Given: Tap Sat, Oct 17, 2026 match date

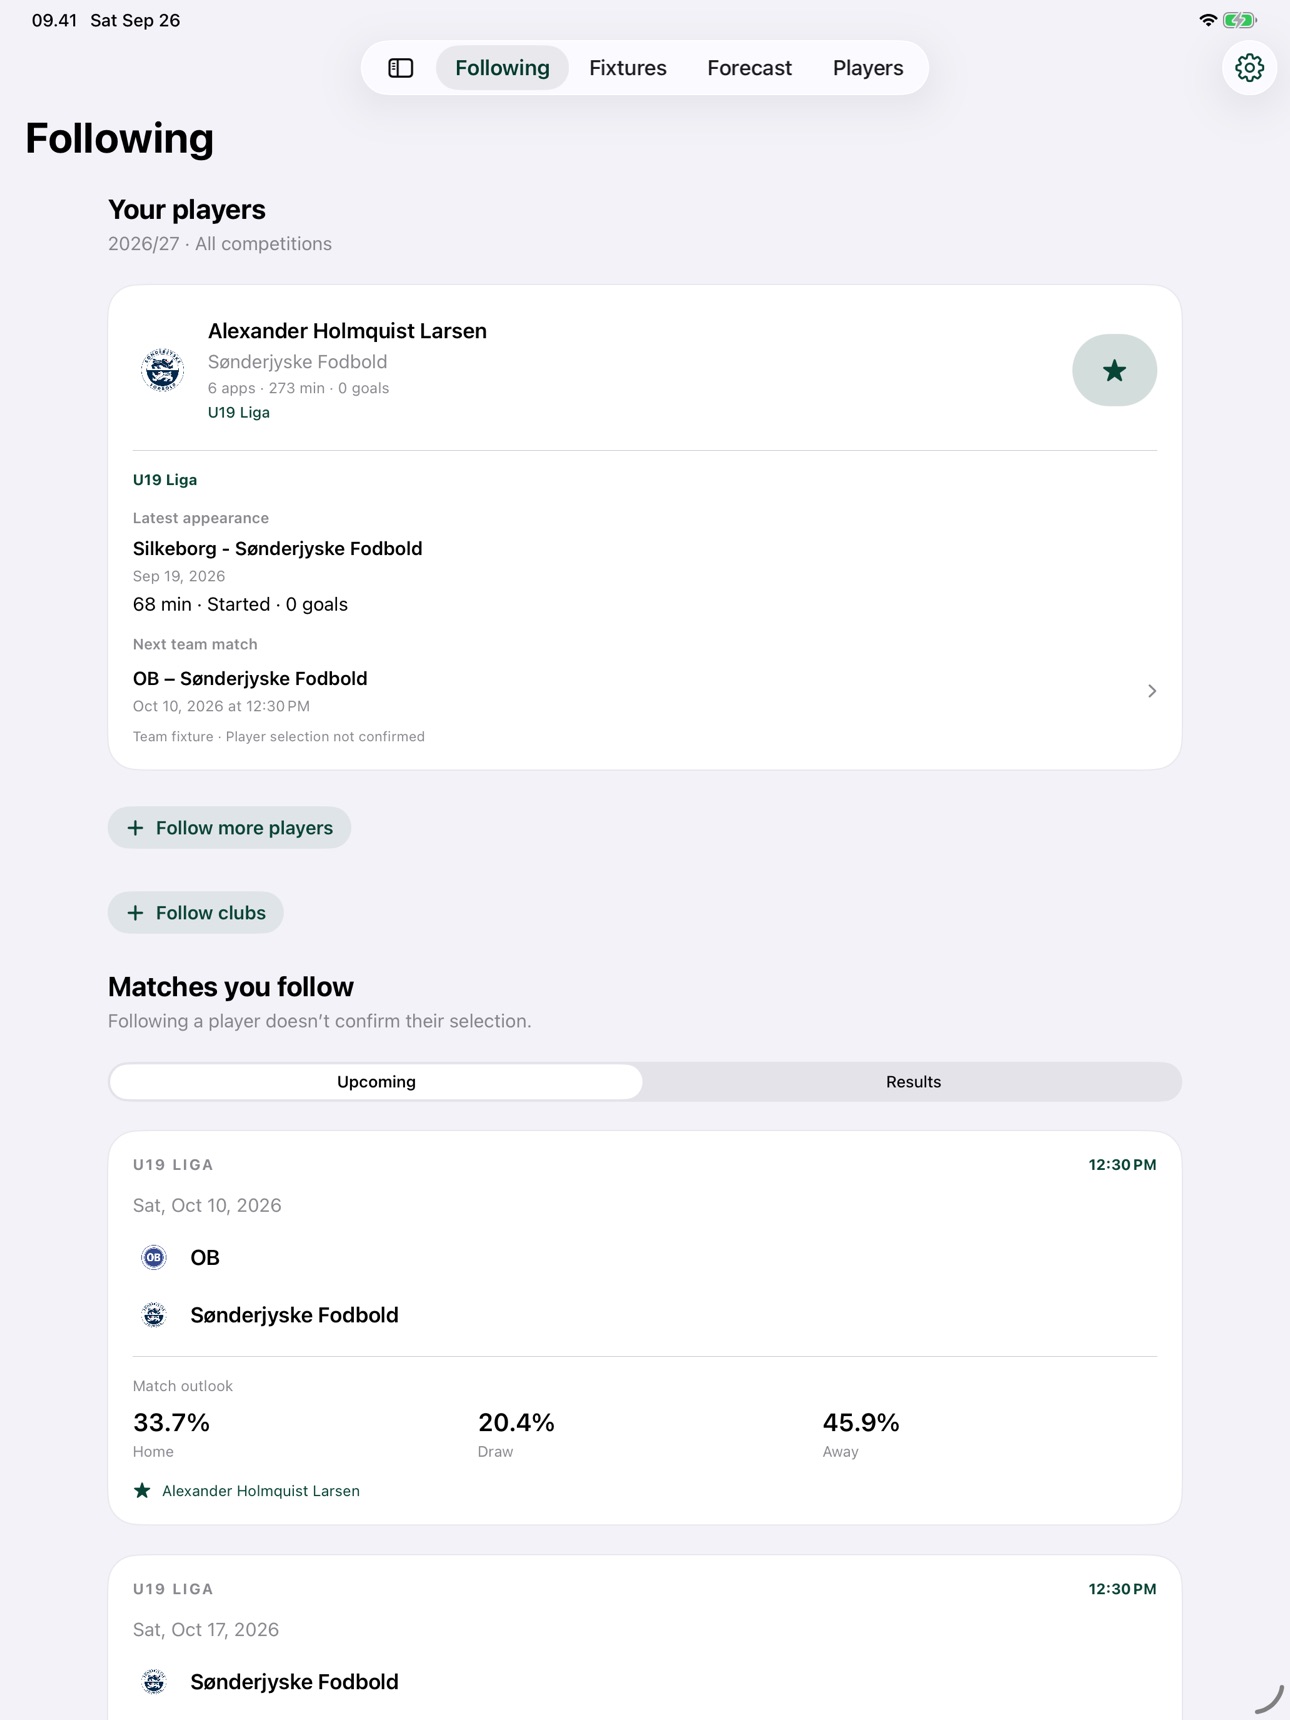Looking at the screenshot, I should [206, 1629].
